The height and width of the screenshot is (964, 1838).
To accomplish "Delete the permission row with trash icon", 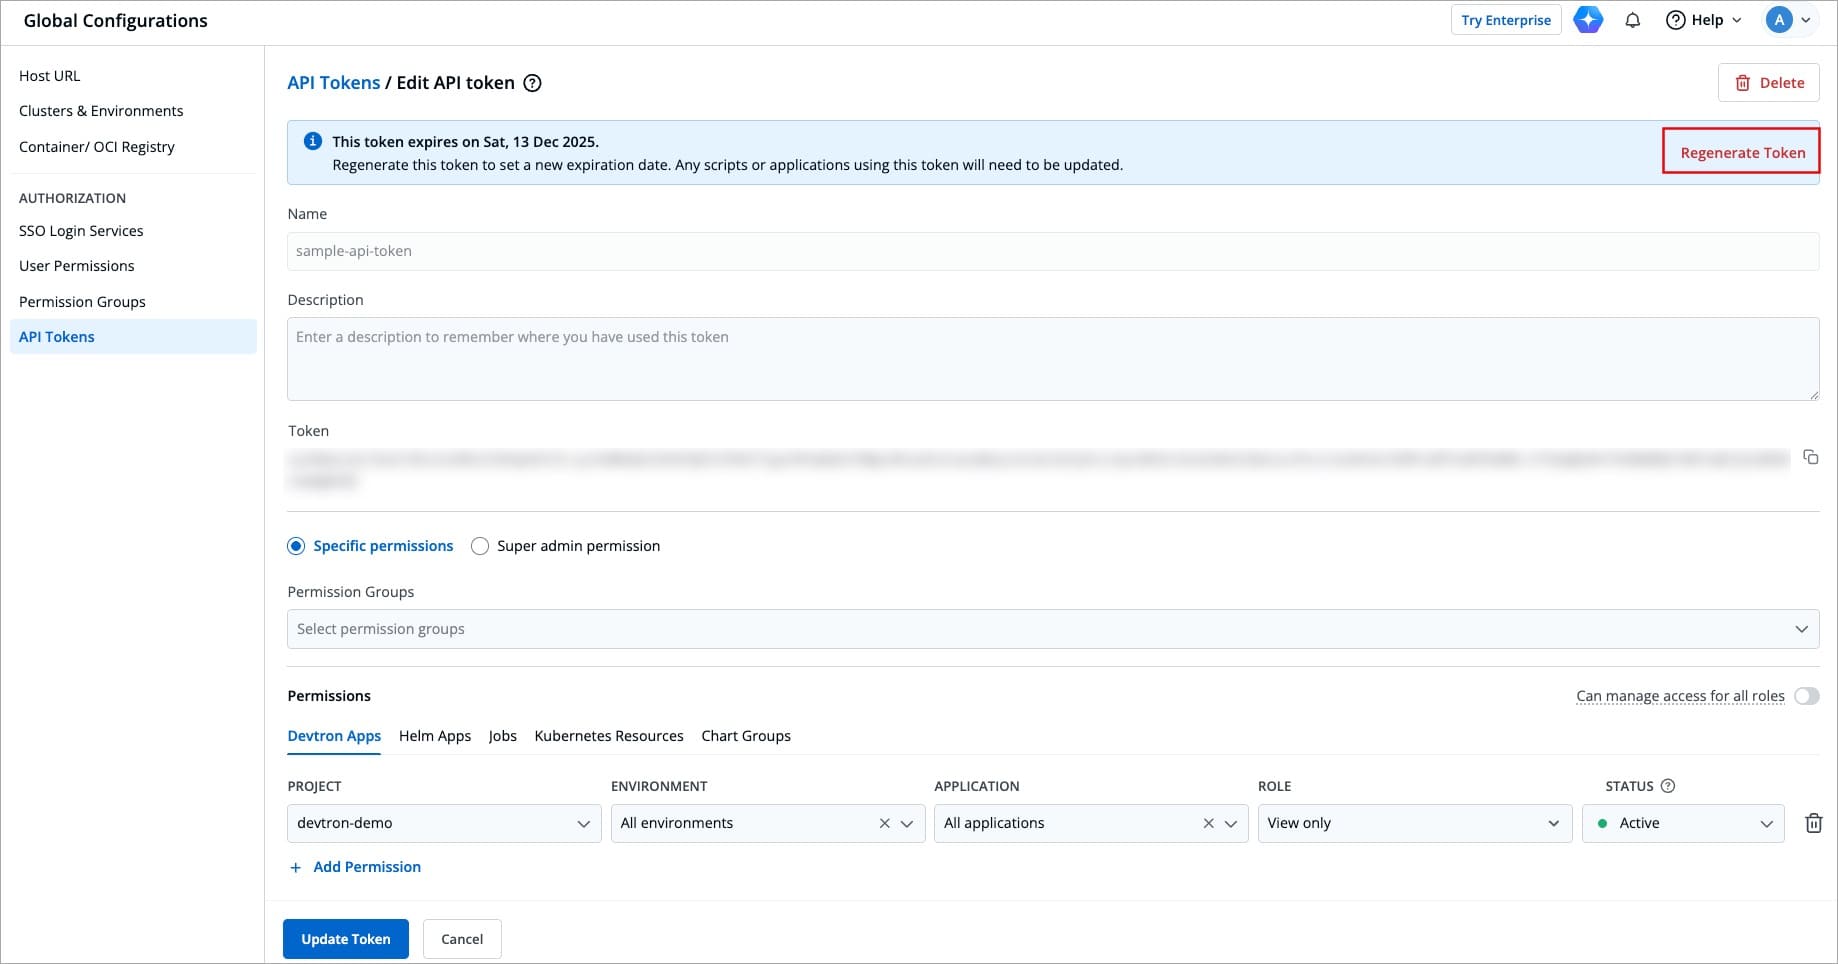I will click(x=1813, y=823).
